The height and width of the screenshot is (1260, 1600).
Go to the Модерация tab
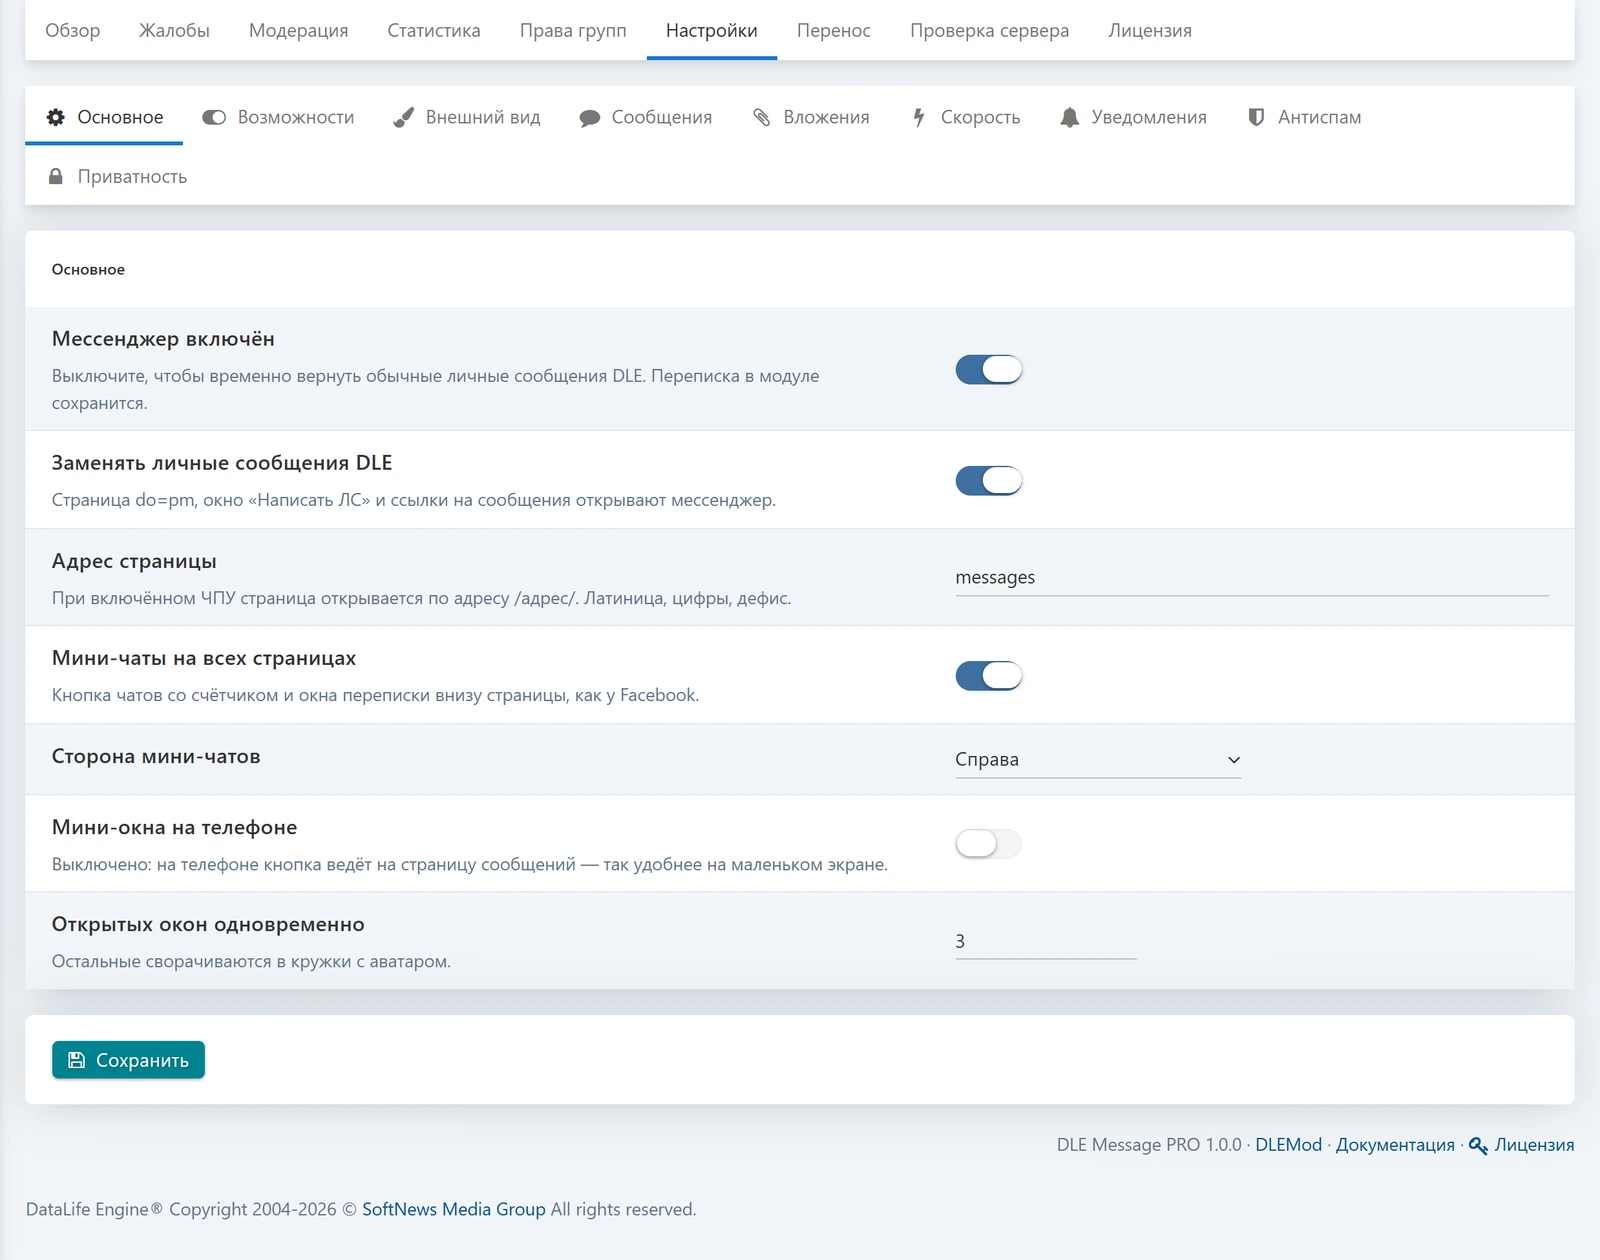point(299,30)
